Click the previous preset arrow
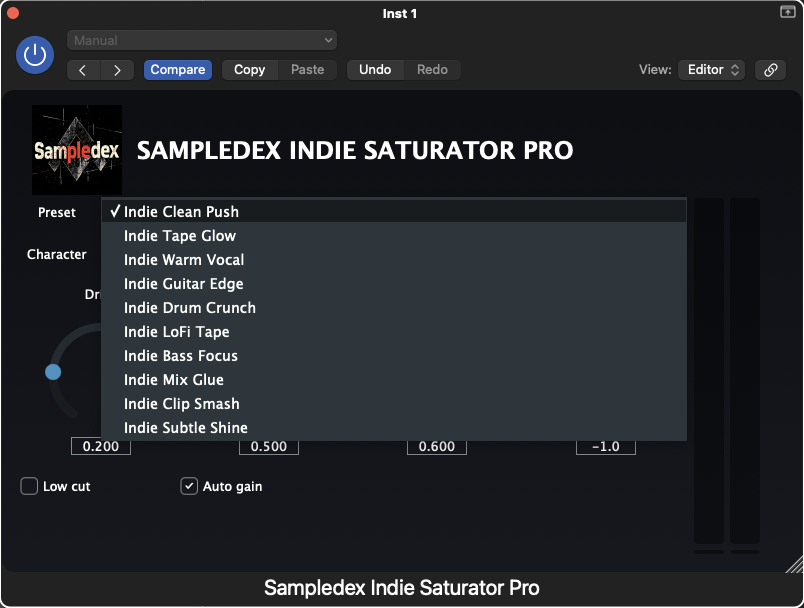The image size is (804, 608). 82,71
